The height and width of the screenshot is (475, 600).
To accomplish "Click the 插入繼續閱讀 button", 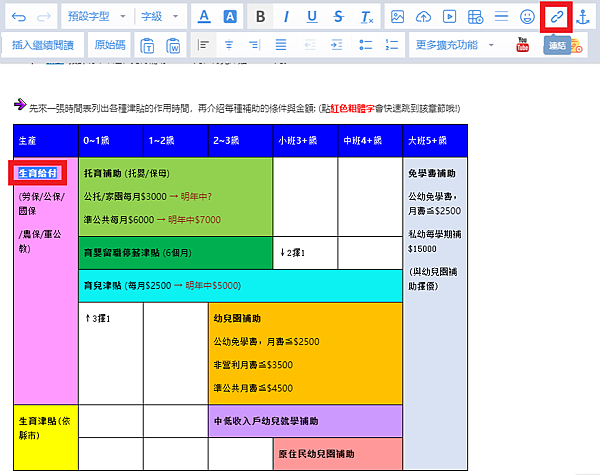I will pyautogui.click(x=43, y=45).
